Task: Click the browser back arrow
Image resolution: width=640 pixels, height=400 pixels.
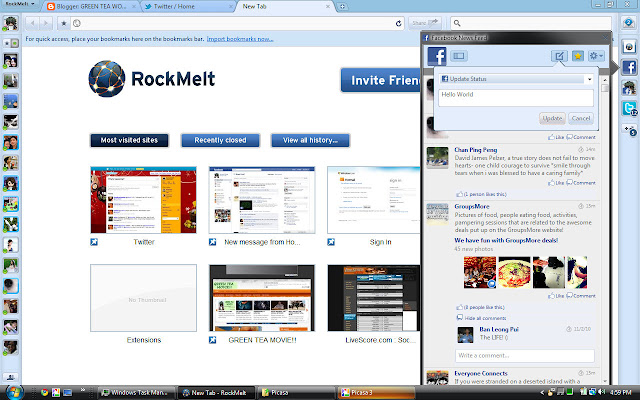Action: (33, 23)
